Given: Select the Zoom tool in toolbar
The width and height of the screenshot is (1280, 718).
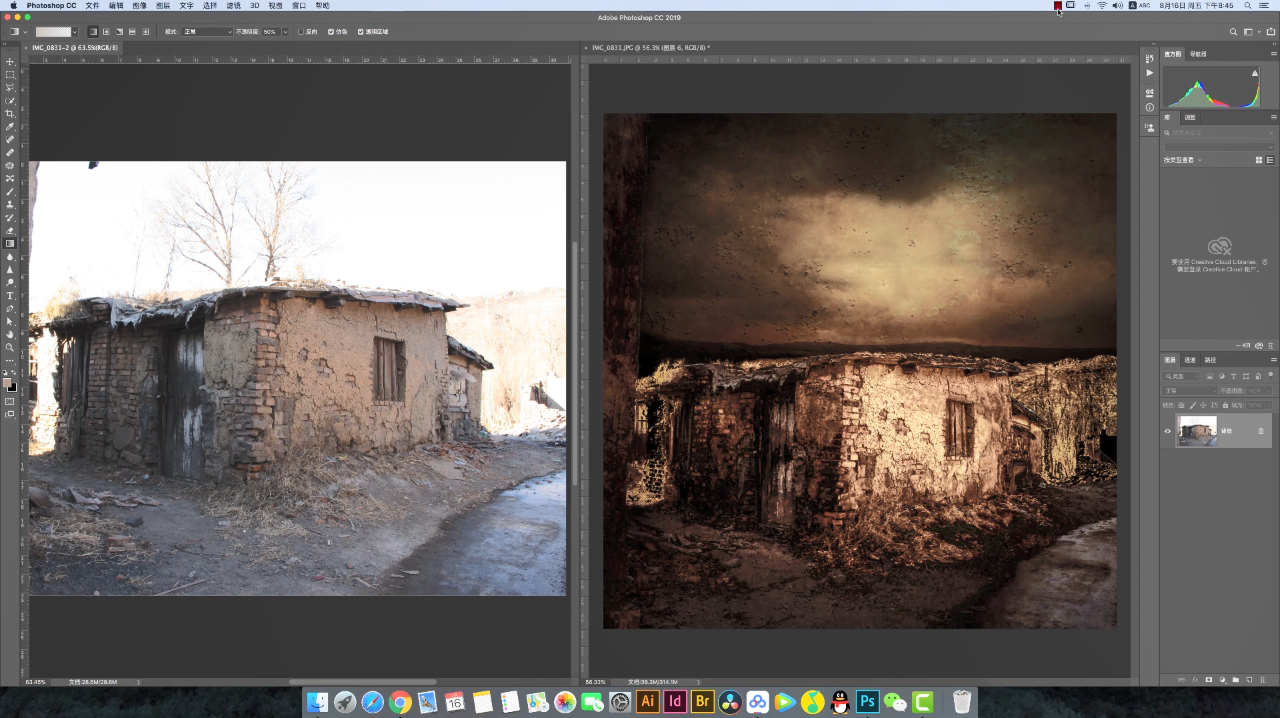Looking at the screenshot, I should point(10,347).
